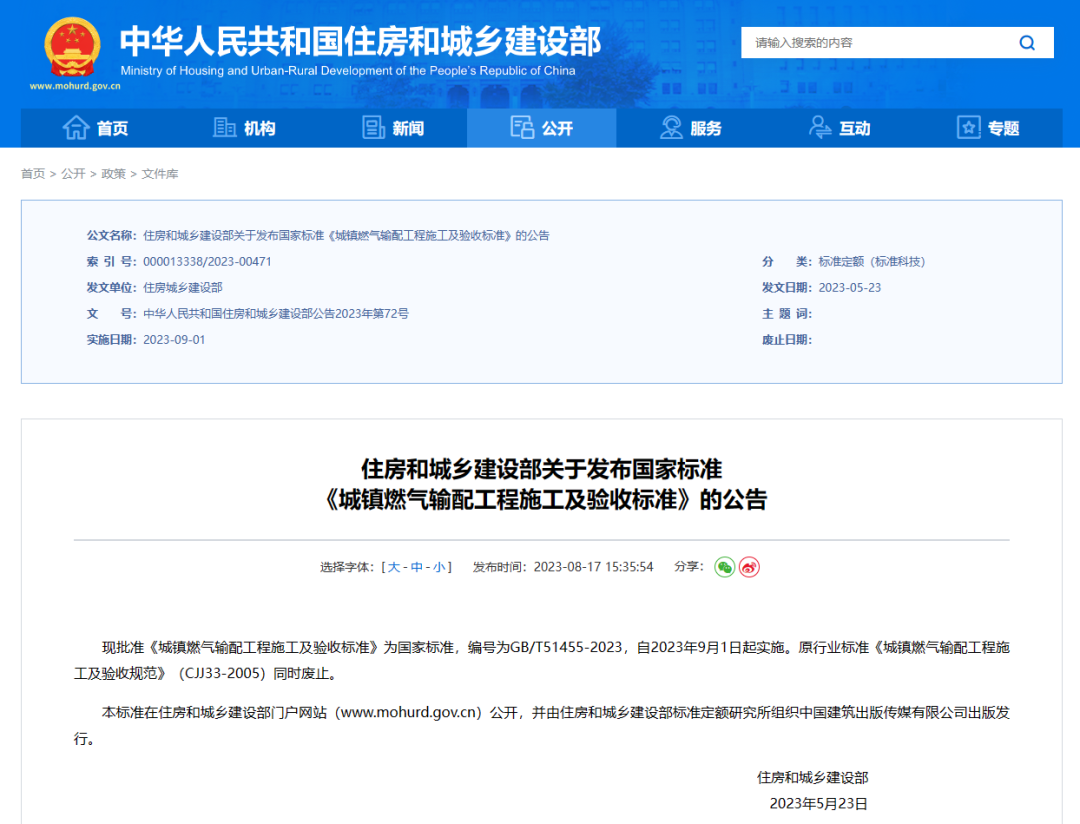Image resolution: width=1080 pixels, height=824 pixels.
Task: Click the star icon beside 专题
Action: 968,127
